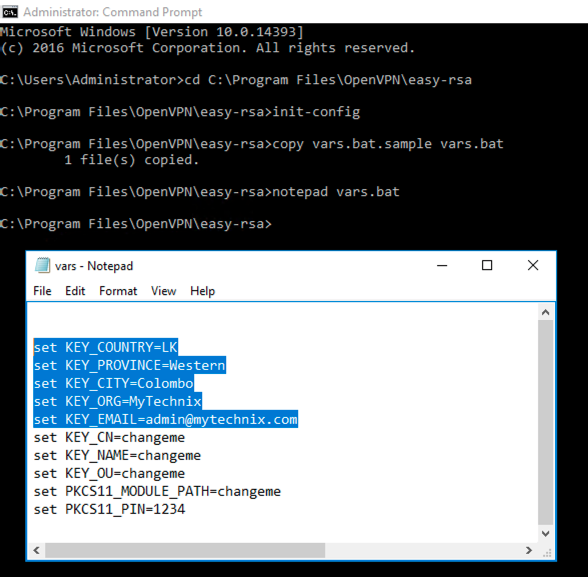This screenshot has height=577, width=588.
Task: Close the vars Notepad window
Action: [533, 265]
